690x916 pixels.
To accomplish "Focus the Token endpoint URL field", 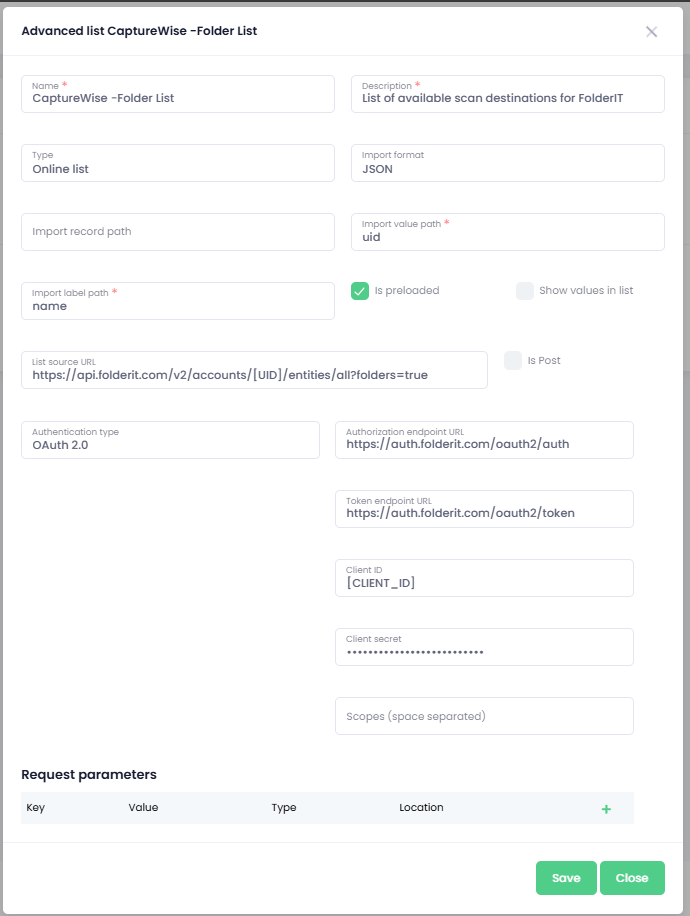I will [484, 509].
